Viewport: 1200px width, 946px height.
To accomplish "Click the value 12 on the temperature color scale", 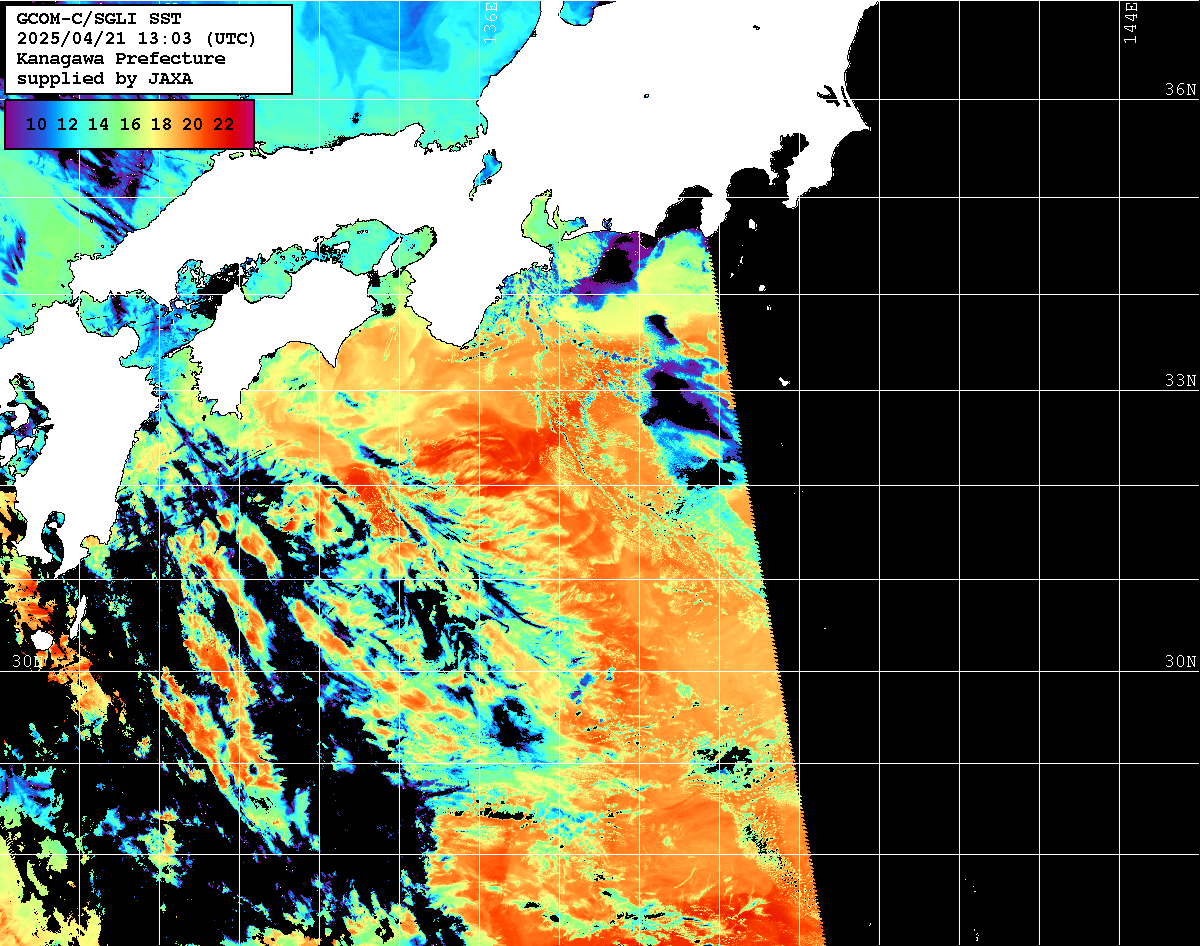I will pos(67,124).
